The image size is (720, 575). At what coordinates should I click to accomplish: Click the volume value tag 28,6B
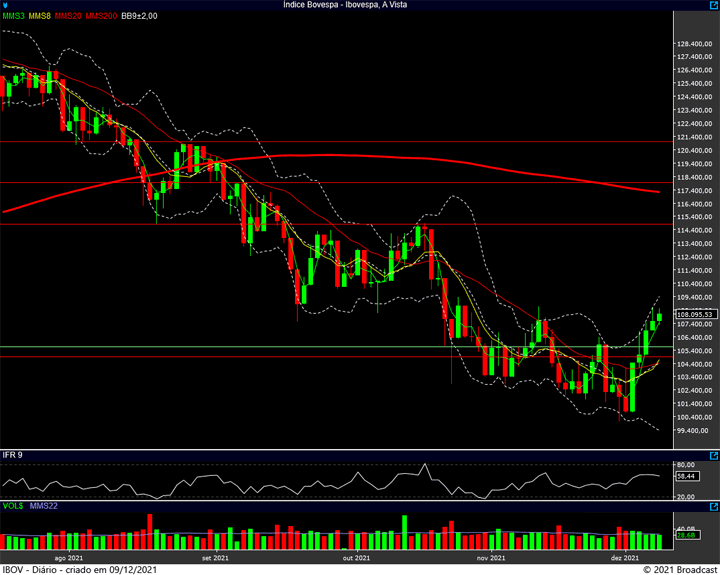point(686,535)
